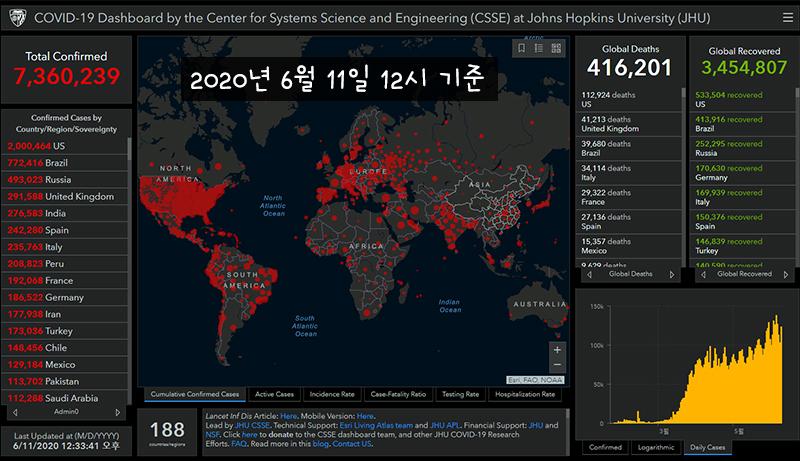
Task: Select the Daily Cases chart tab
Action: (708, 447)
